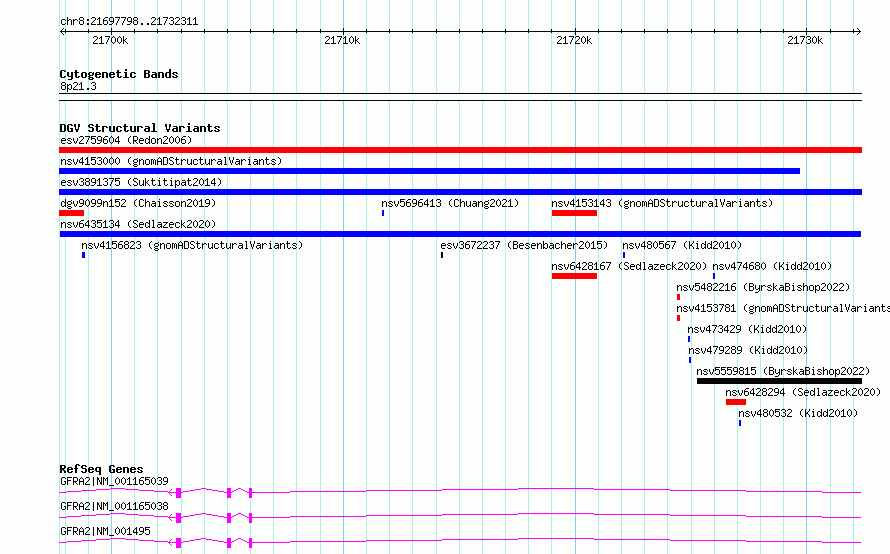Click the red nsv4153143 variant block

pyautogui.click(x=574, y=213)
